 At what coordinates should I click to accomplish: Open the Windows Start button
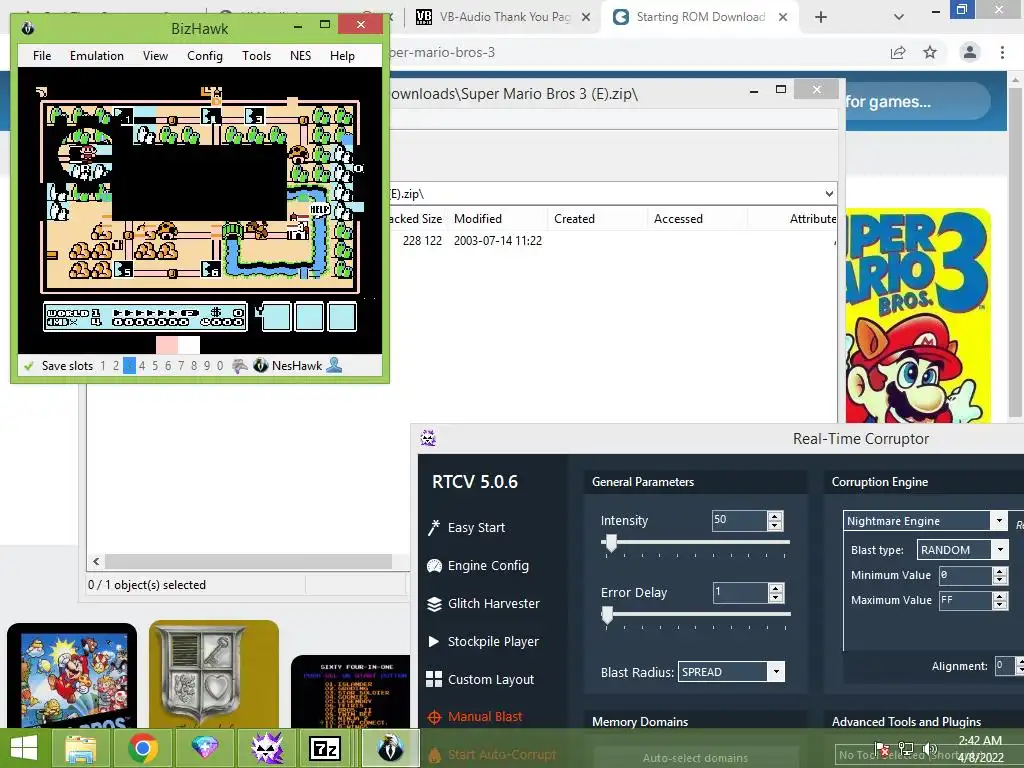point(24,748)
